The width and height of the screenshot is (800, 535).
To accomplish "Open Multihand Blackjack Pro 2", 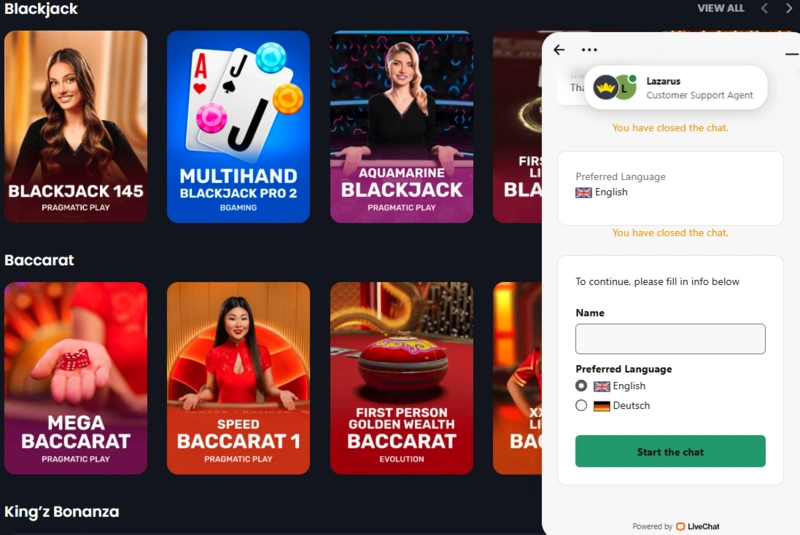I will [x=238, y=126].
